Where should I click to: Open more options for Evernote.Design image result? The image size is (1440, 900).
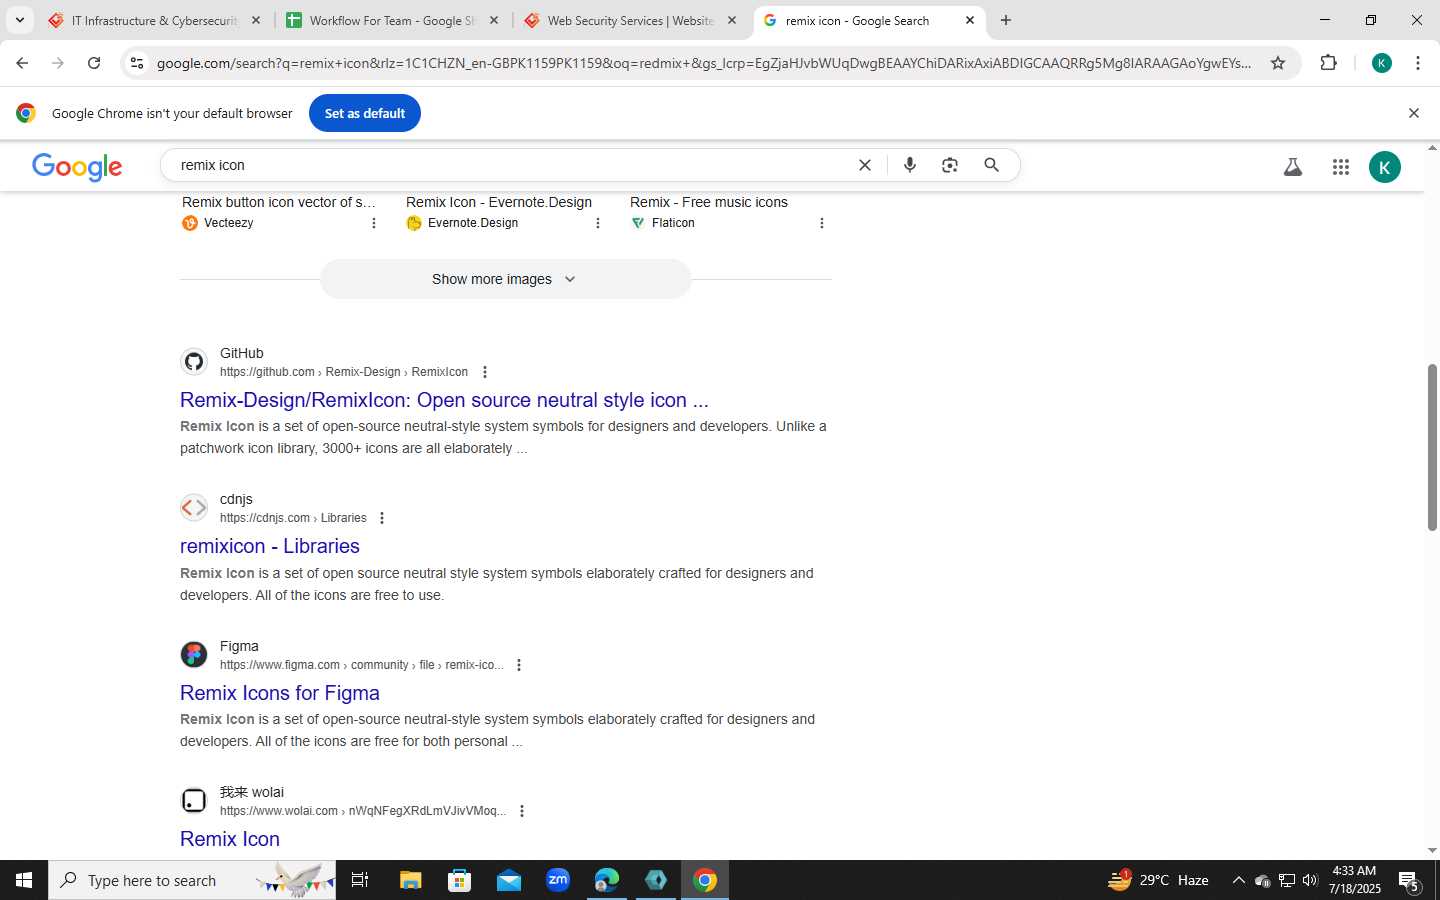pos(598,223)
